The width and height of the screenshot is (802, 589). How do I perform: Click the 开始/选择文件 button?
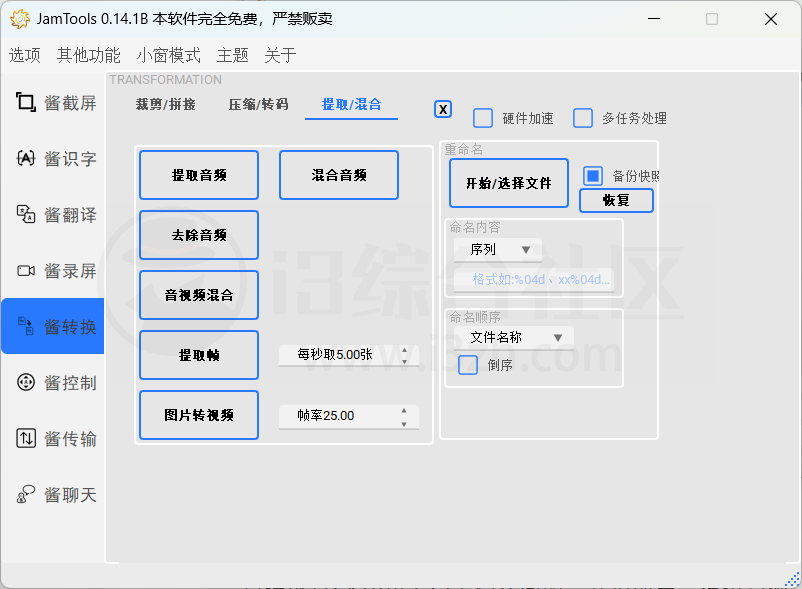click(509, 183)
